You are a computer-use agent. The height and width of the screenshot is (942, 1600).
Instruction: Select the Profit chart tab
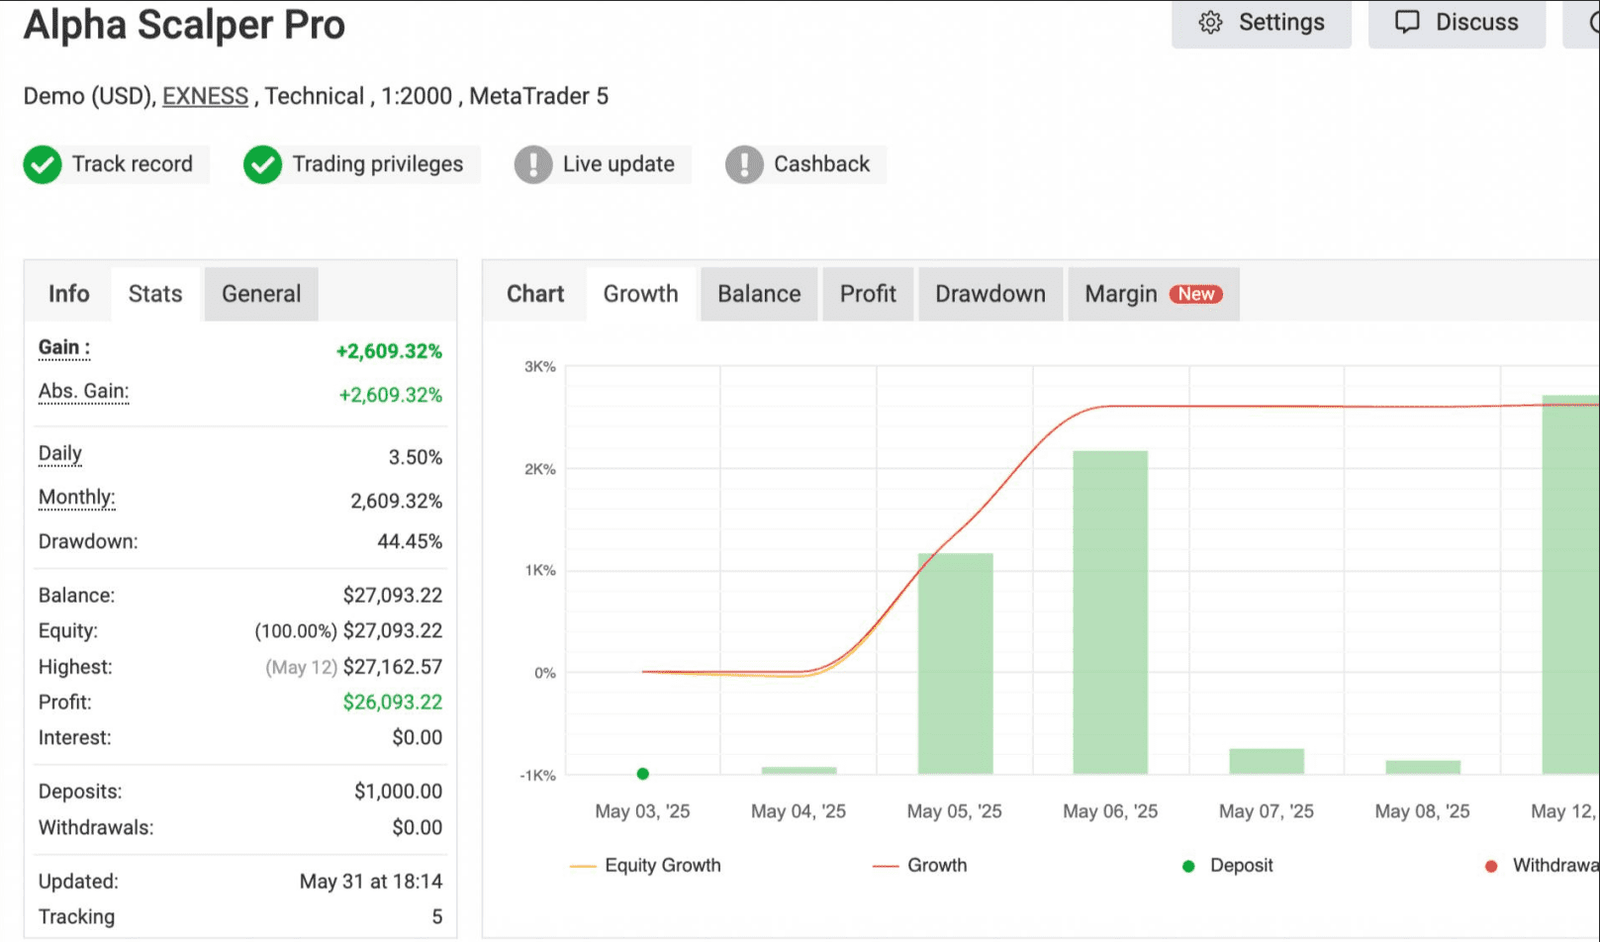(868, 294)
